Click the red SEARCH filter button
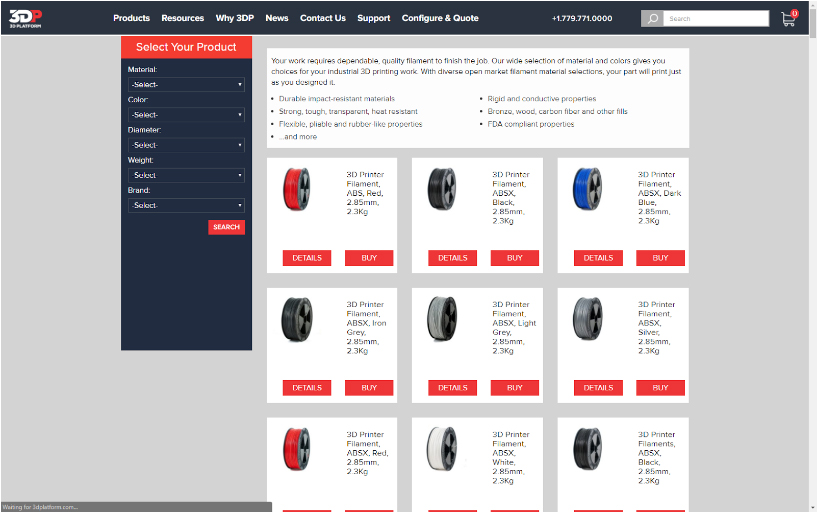 pyautogui.click(x=226, y=227)
